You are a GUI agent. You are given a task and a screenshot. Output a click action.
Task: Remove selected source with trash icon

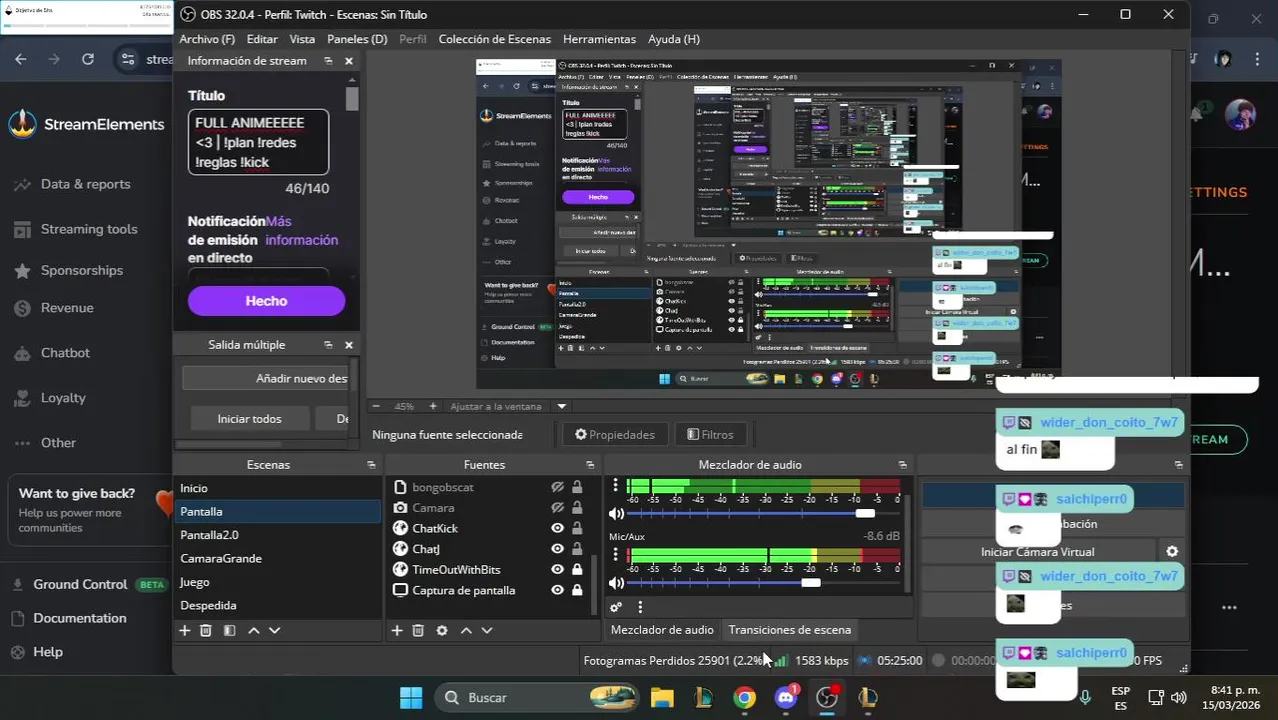pos(418,631)
